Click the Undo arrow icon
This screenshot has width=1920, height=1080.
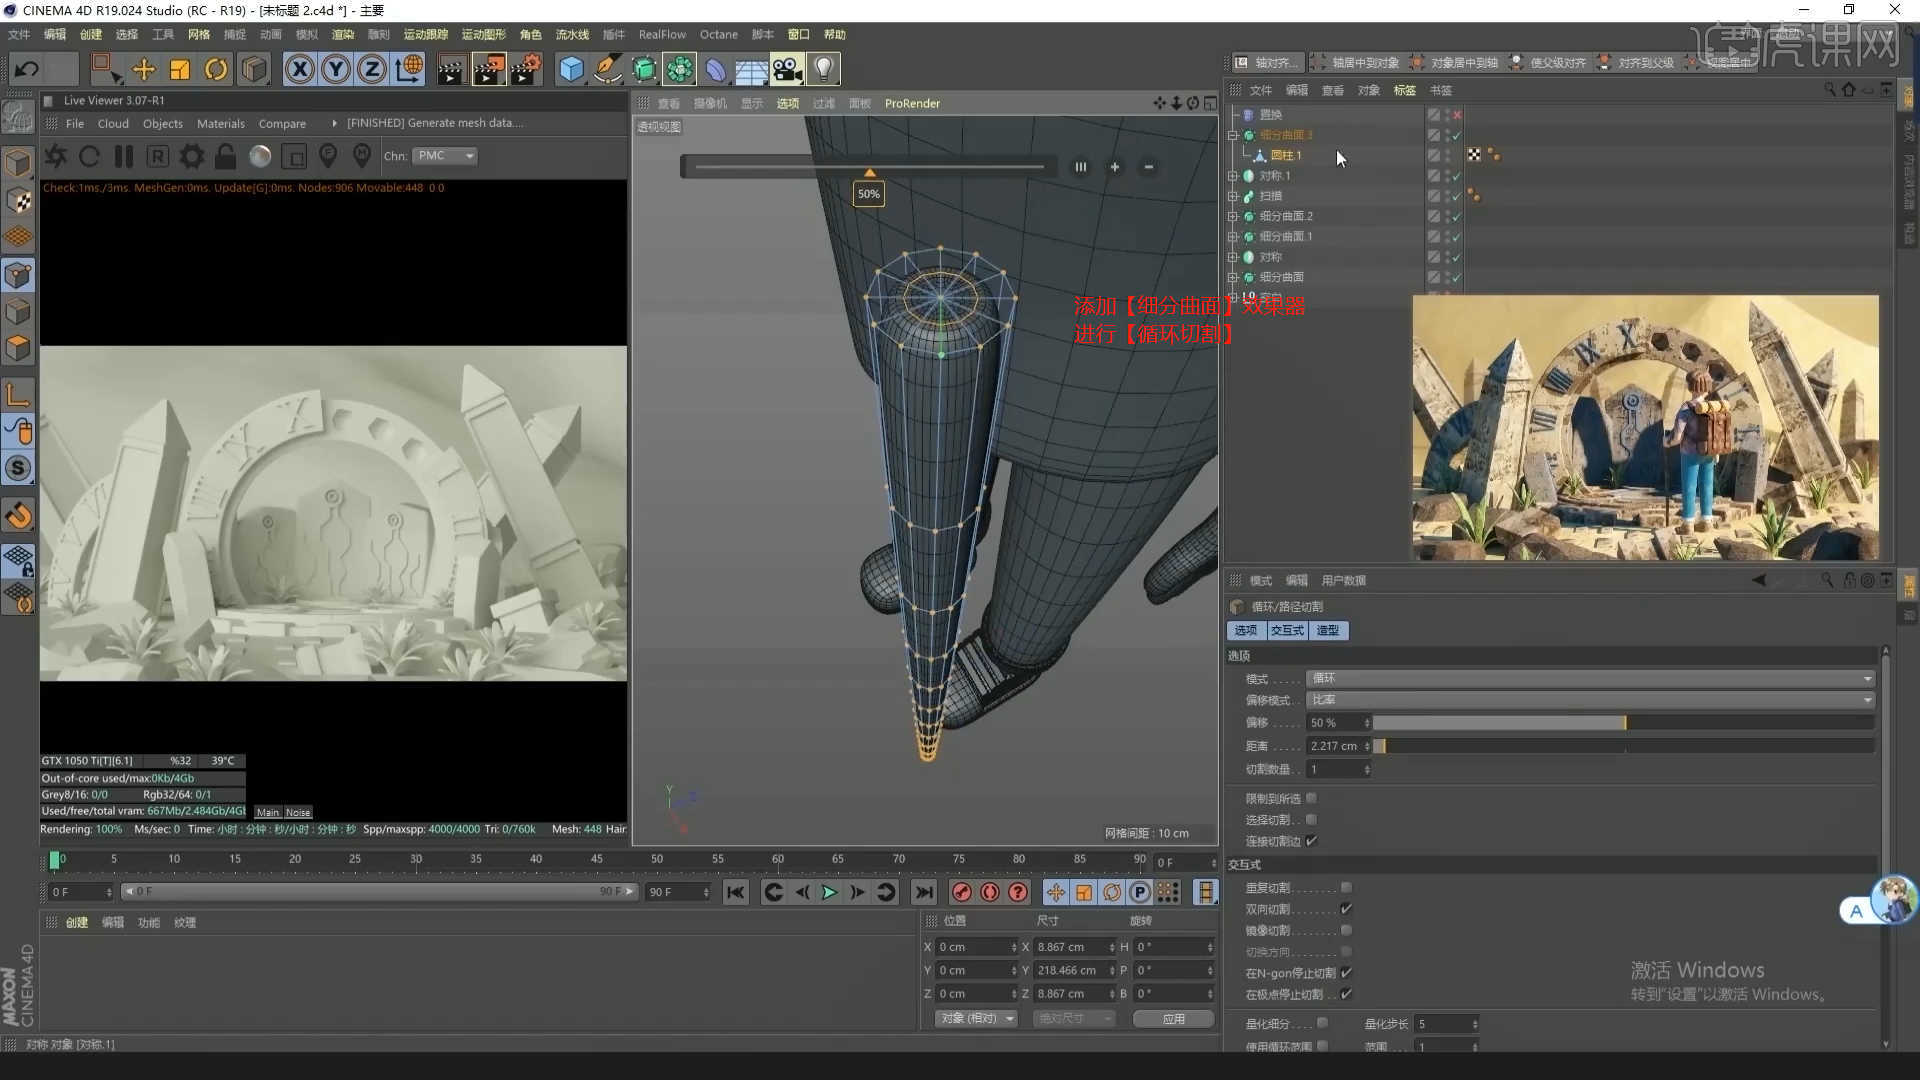[x=27, y=69]
